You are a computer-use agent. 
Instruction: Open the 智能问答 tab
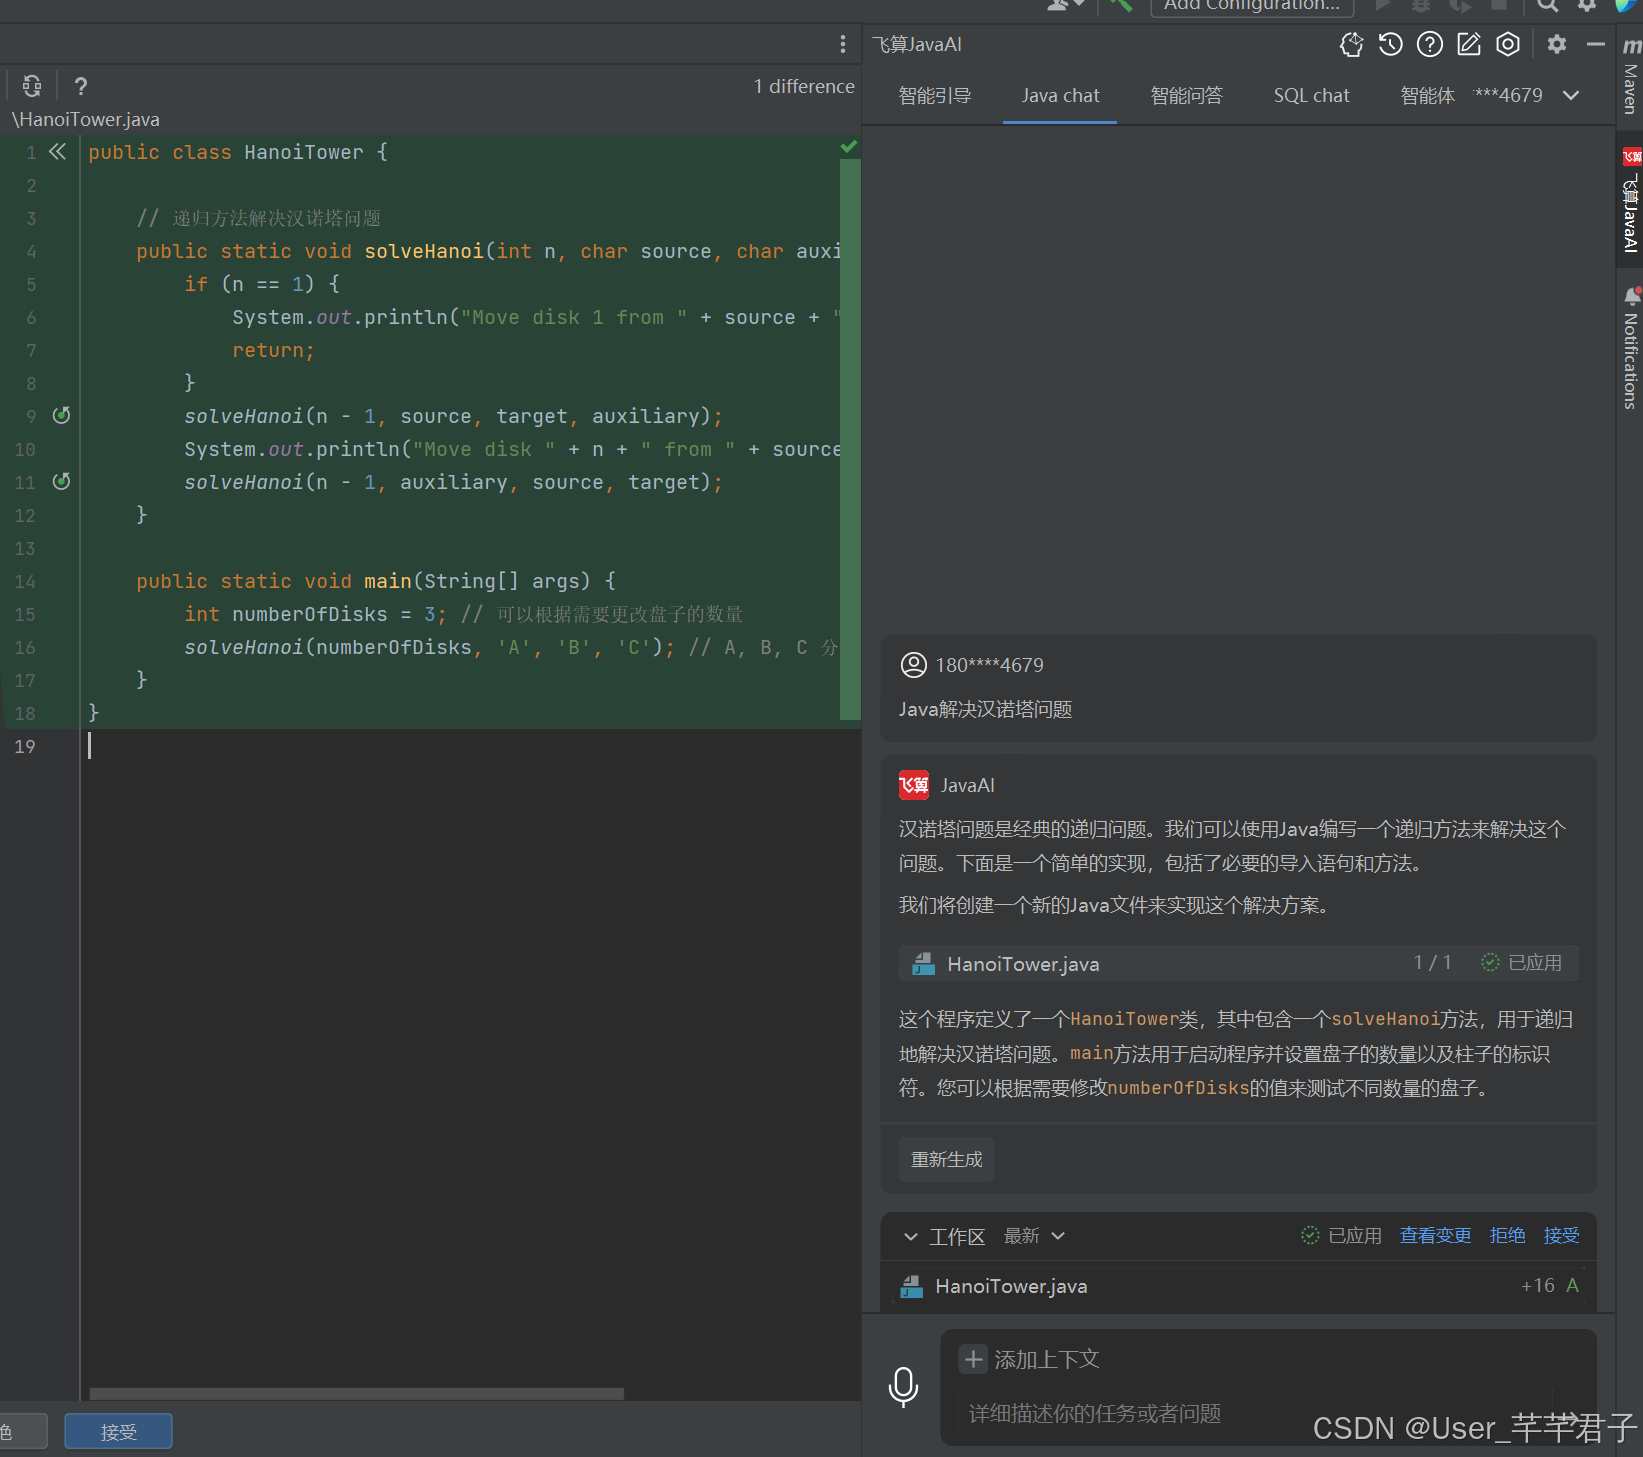pos(1186,96)
